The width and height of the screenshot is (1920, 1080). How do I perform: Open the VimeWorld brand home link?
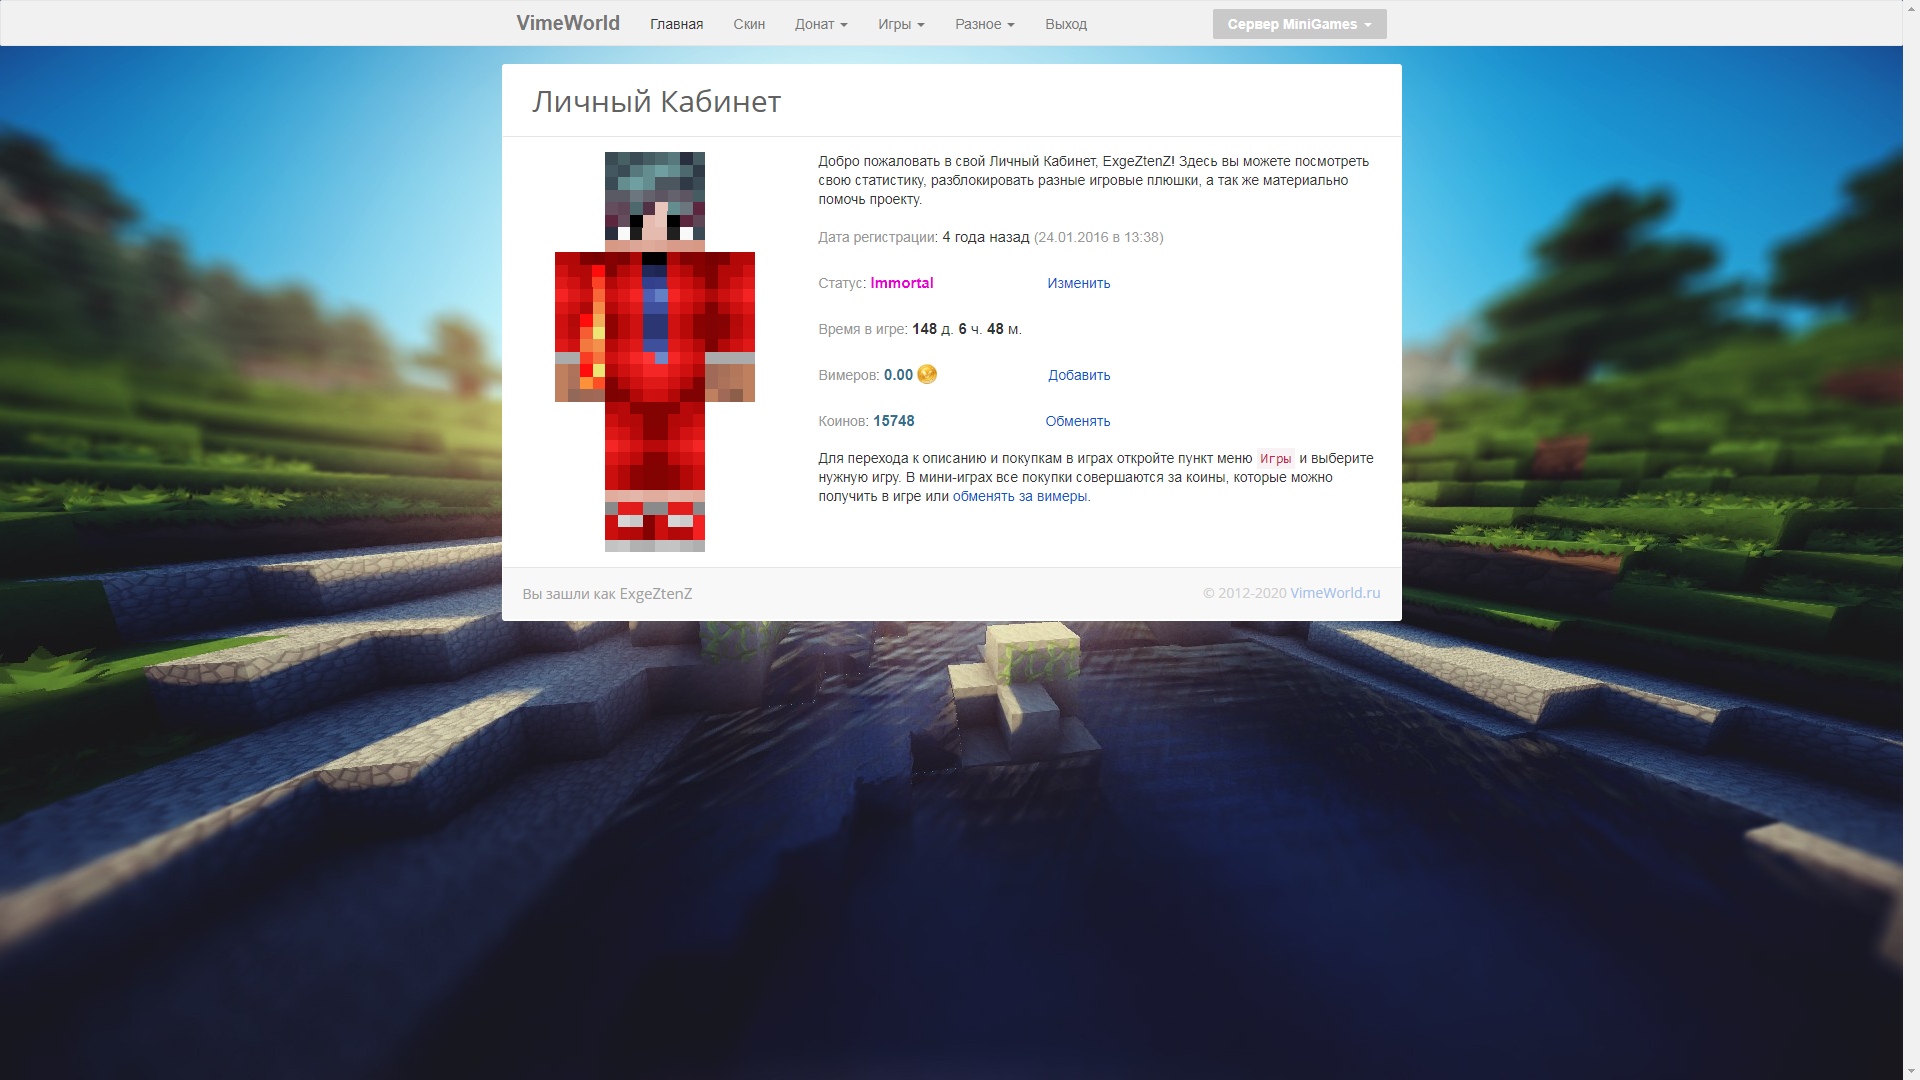(567, 23)
